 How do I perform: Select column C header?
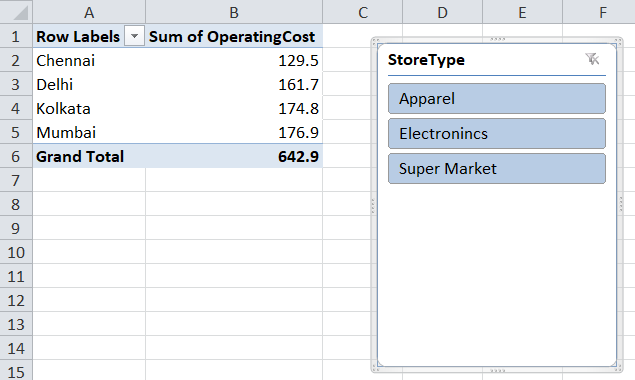[x=362, y=12]
